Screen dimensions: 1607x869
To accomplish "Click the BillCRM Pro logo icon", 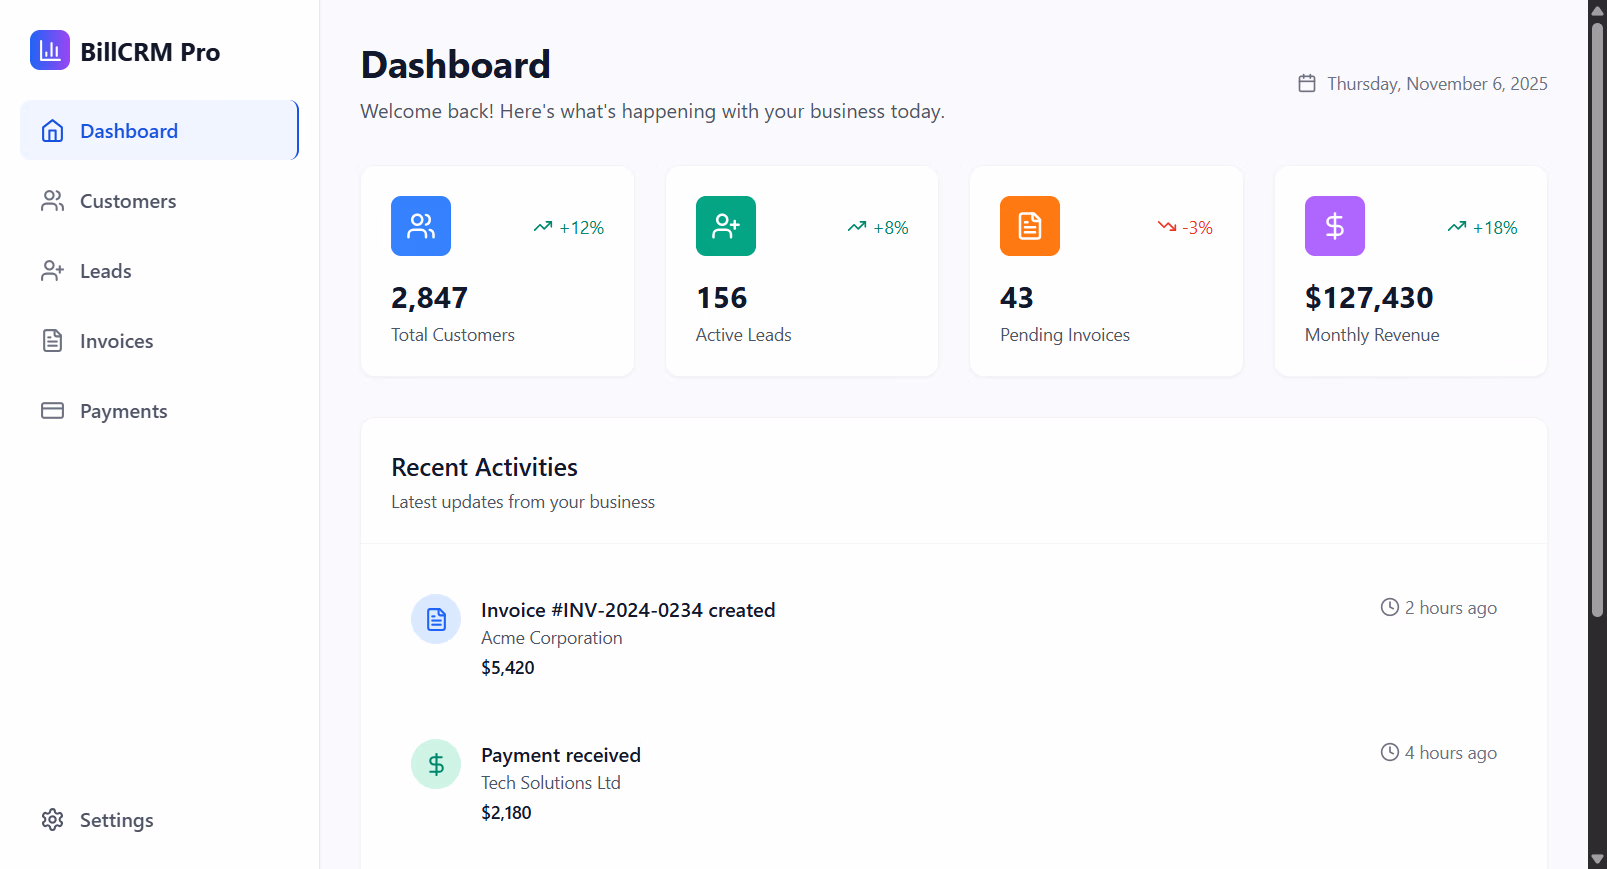I will 50,50.
